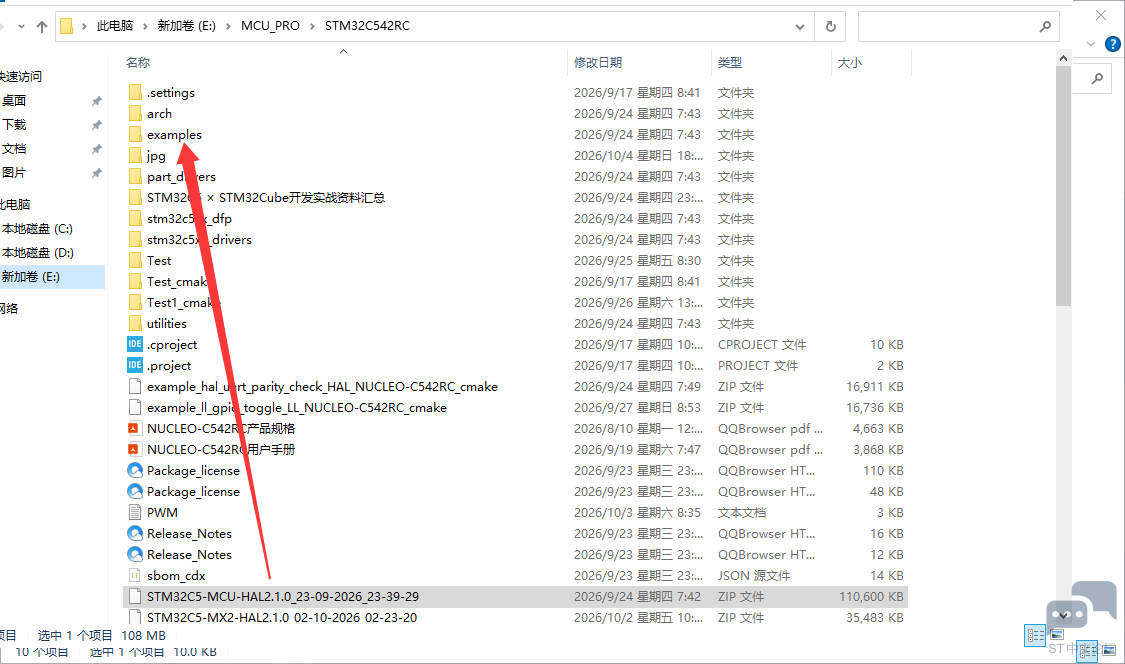Select the jpg folder icon
The width and height of the screenshot is (1125, 664).
(135, 155)
